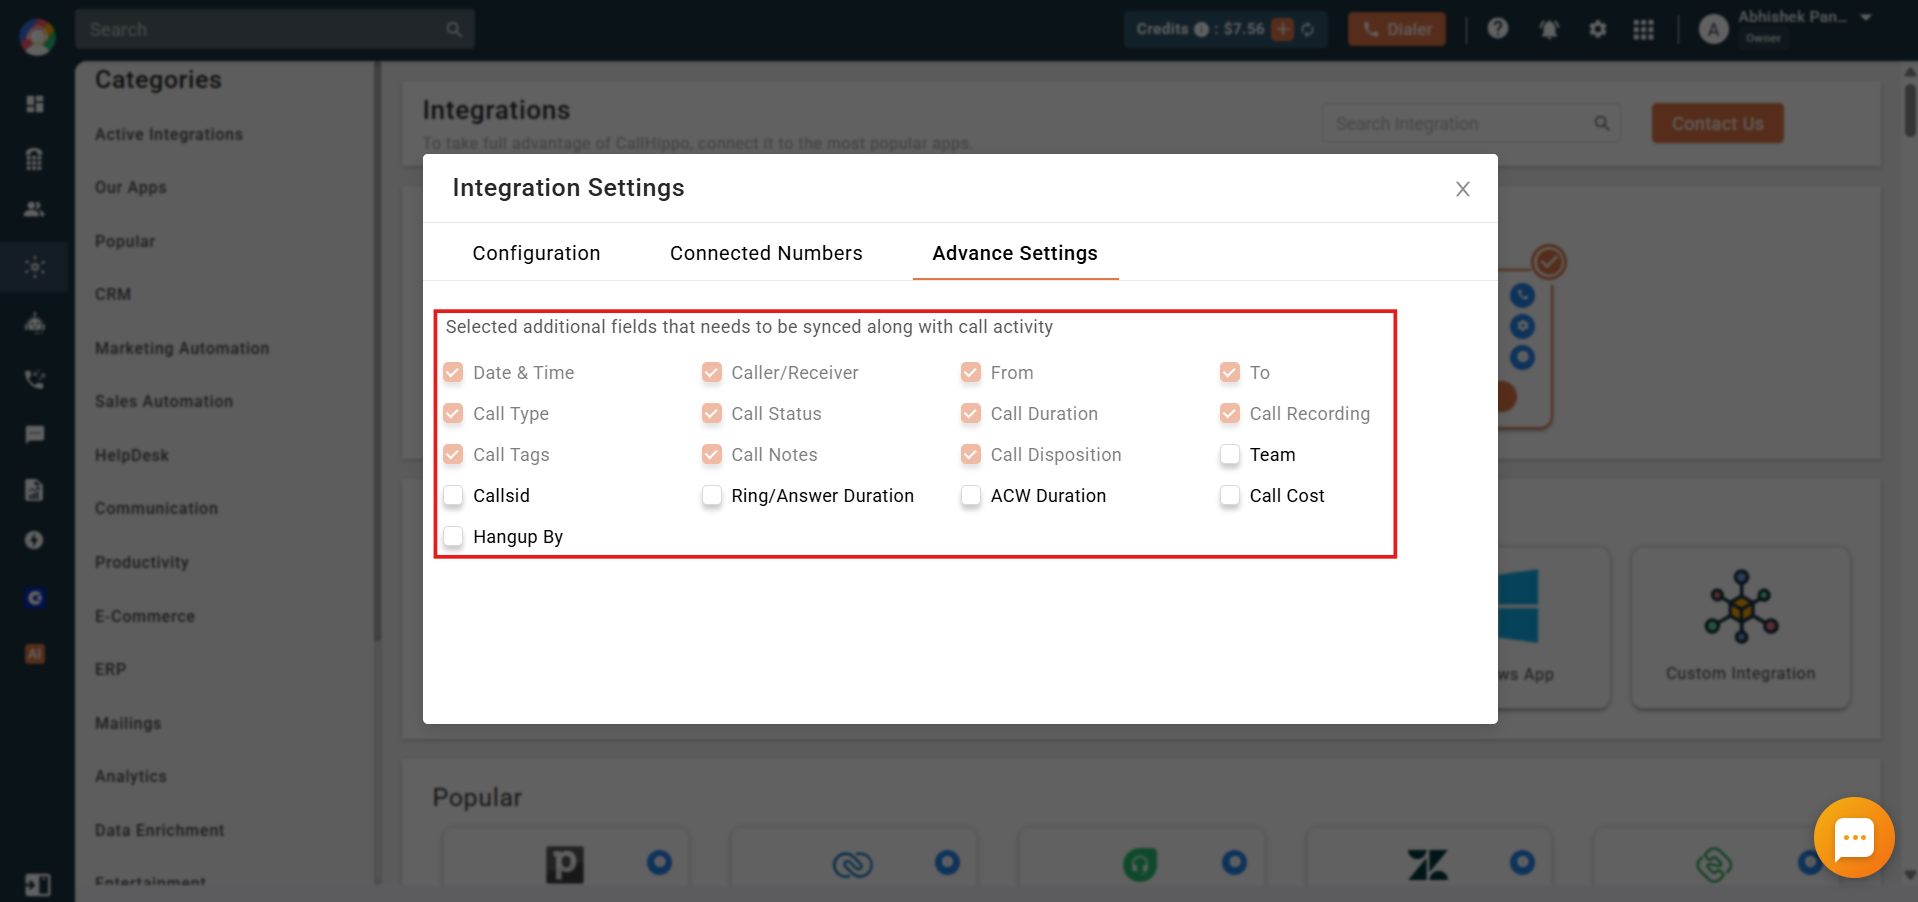Viewport: 1918px width, 902px height.
Task: Uncheck the Call Disposition checkbox
Action: click(971, 455)
